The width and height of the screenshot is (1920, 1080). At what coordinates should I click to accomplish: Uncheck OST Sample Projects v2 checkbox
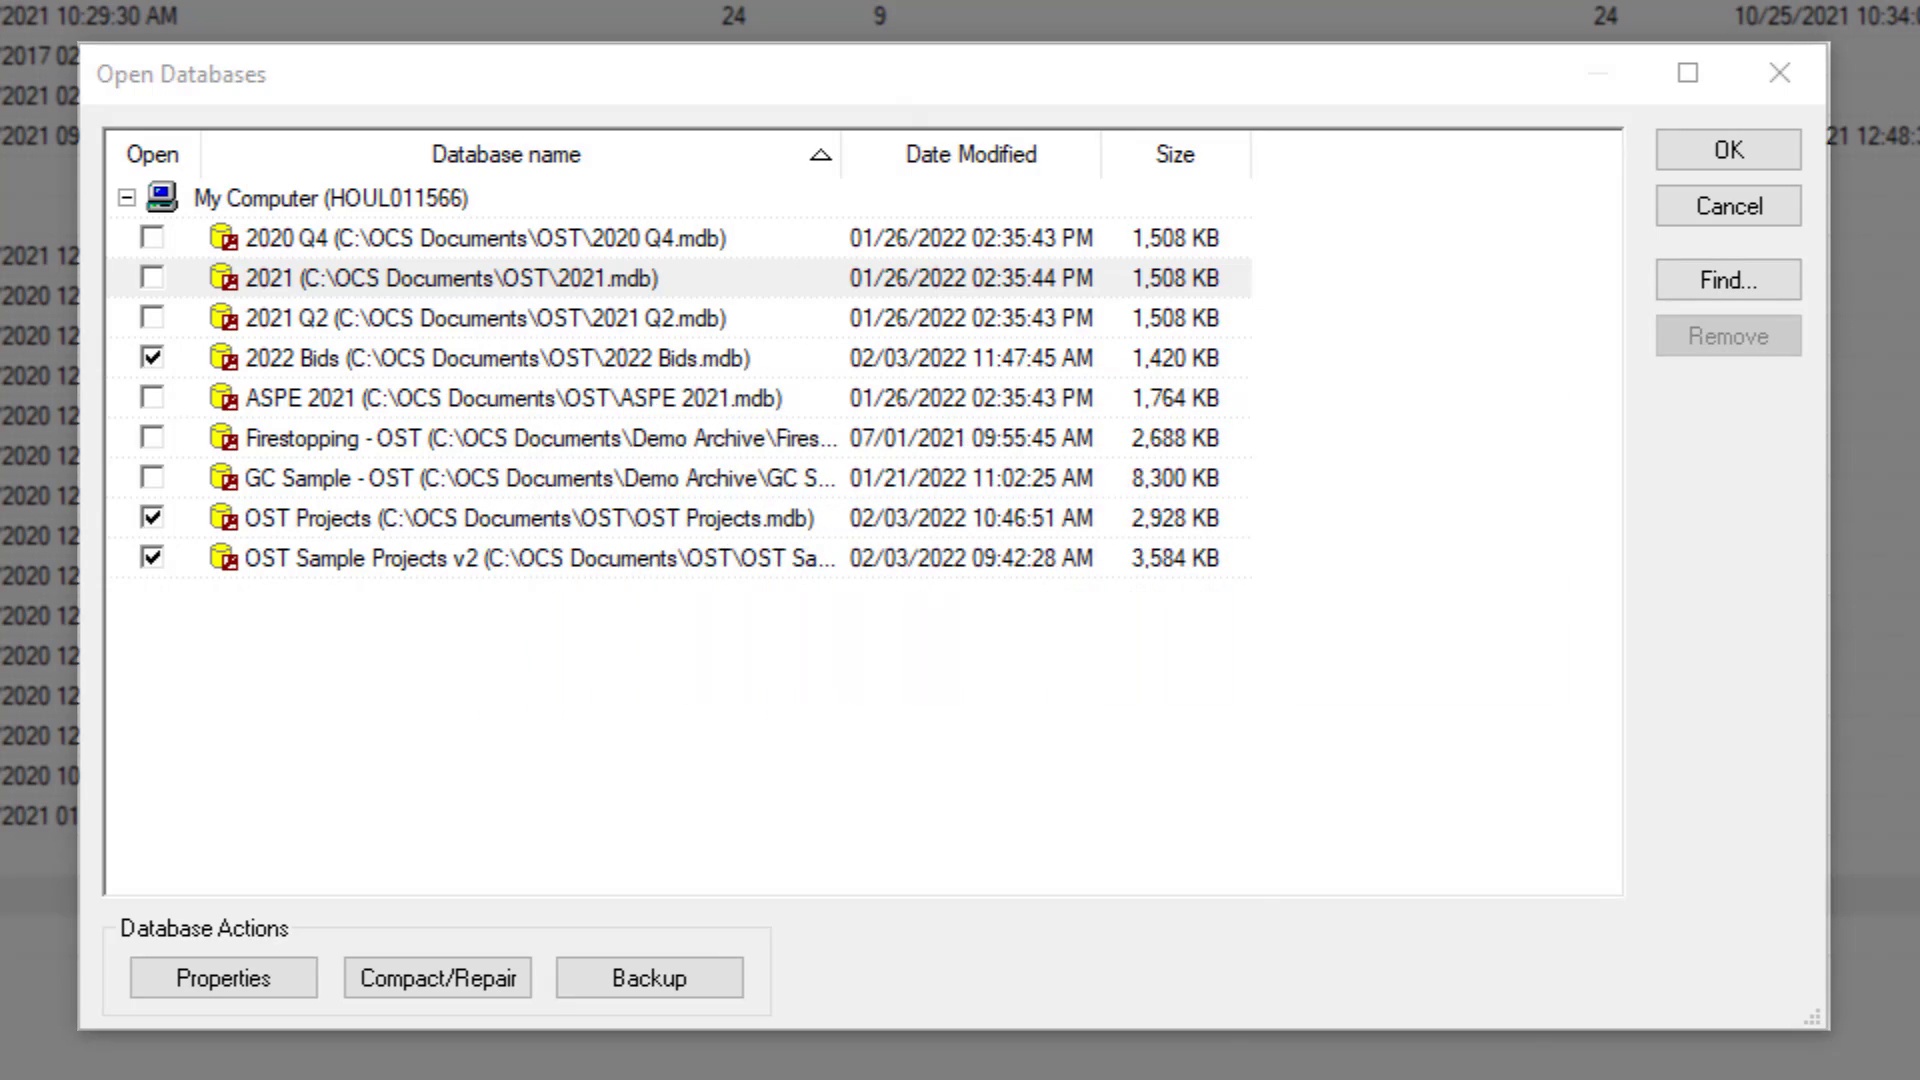point(152,557)
